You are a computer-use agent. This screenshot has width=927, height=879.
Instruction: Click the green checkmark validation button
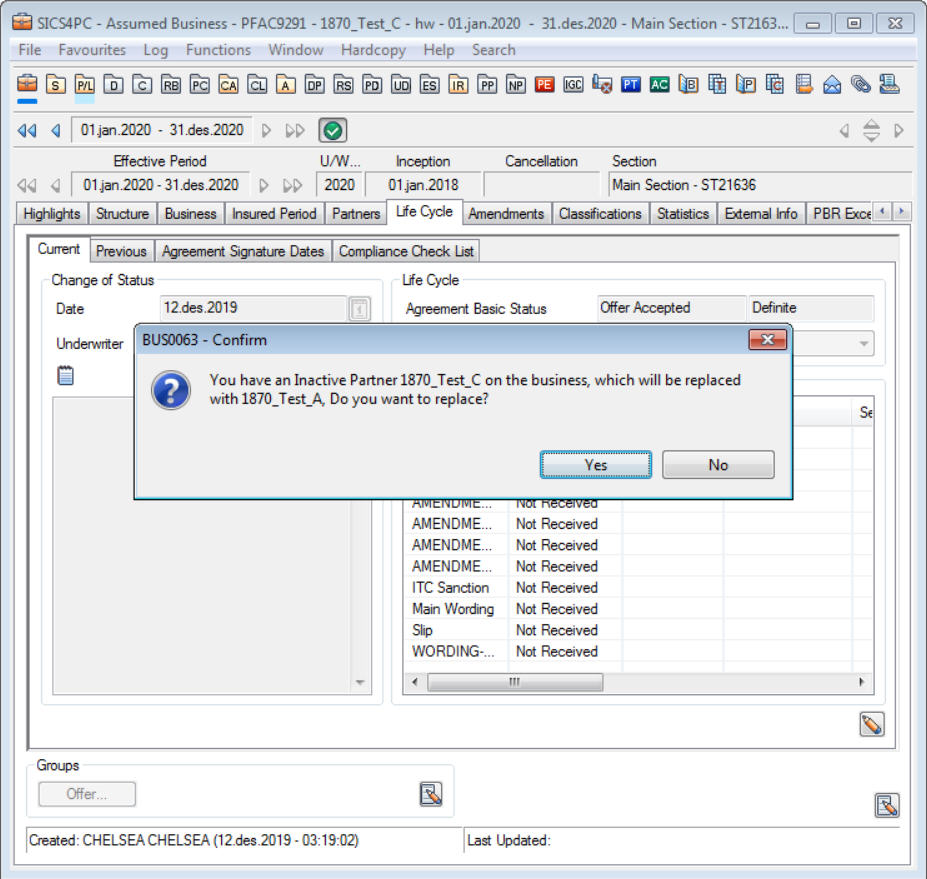click(x=333, y=130)
